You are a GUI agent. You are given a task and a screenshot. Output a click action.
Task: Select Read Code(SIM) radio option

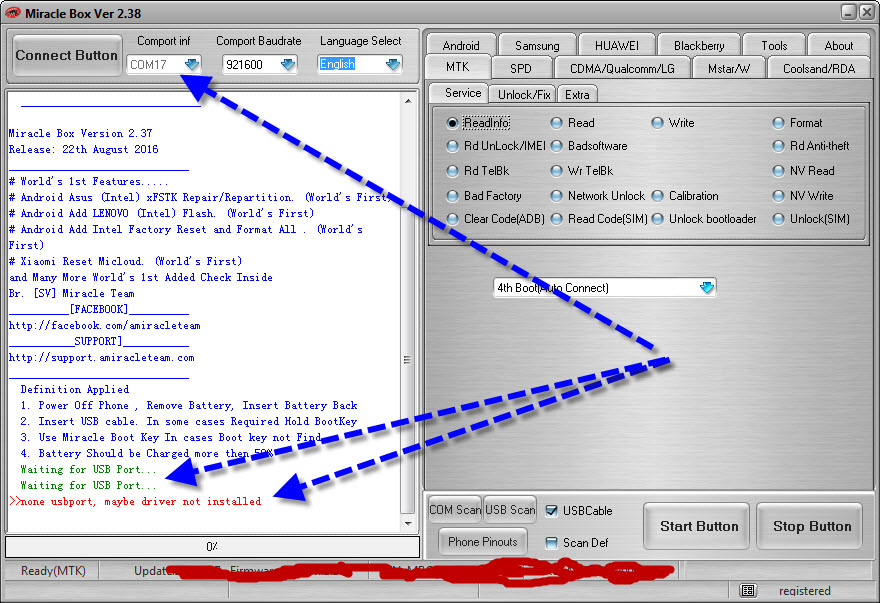(599, 219)
